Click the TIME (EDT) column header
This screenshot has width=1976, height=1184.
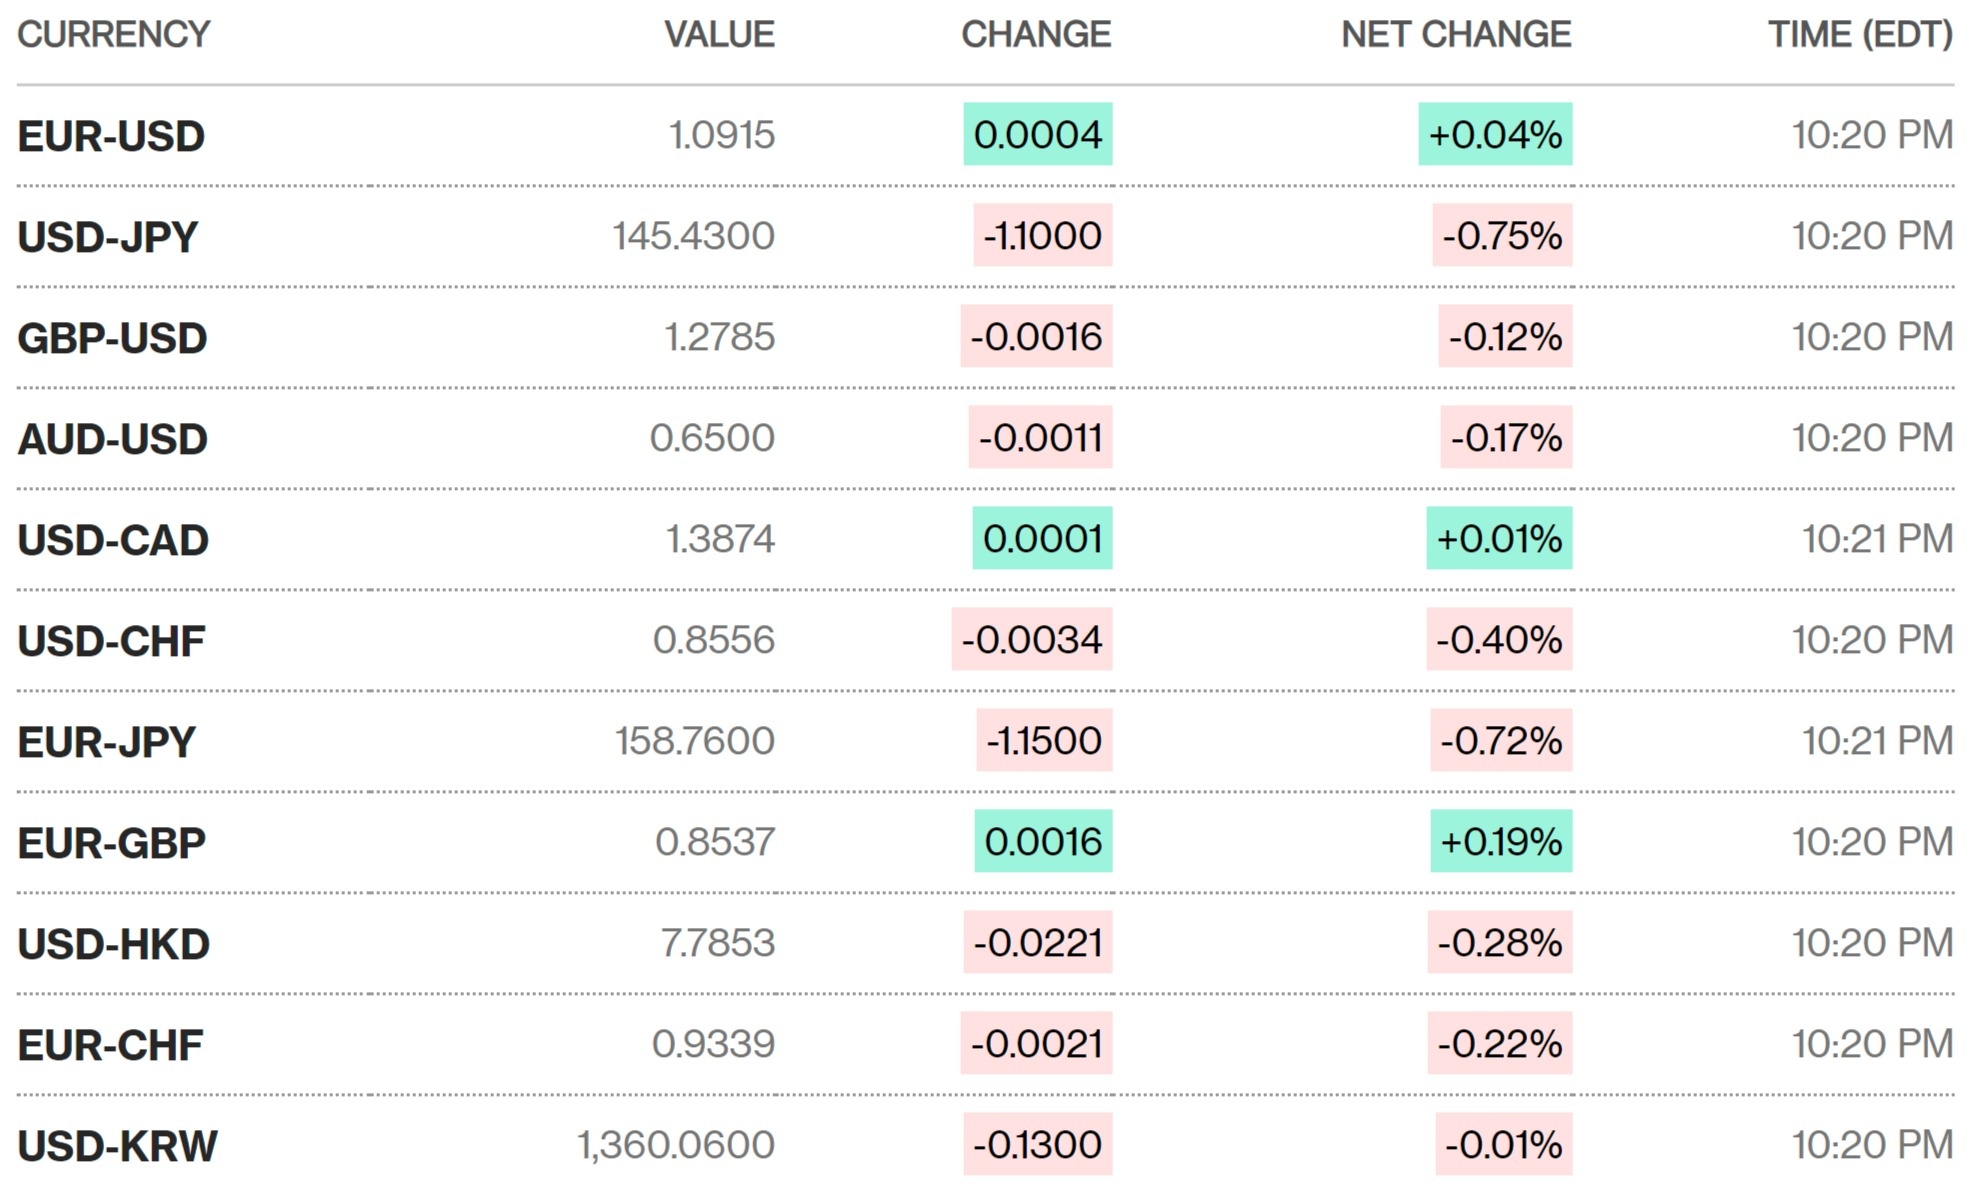point(1860,35)
